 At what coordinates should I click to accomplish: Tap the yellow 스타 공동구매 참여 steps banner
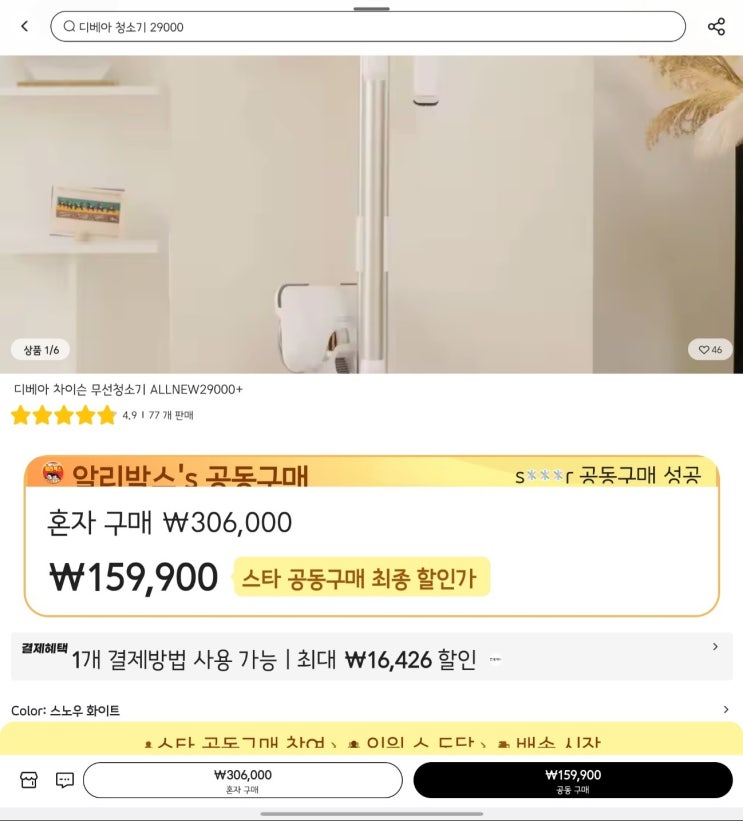pos(371,739)
